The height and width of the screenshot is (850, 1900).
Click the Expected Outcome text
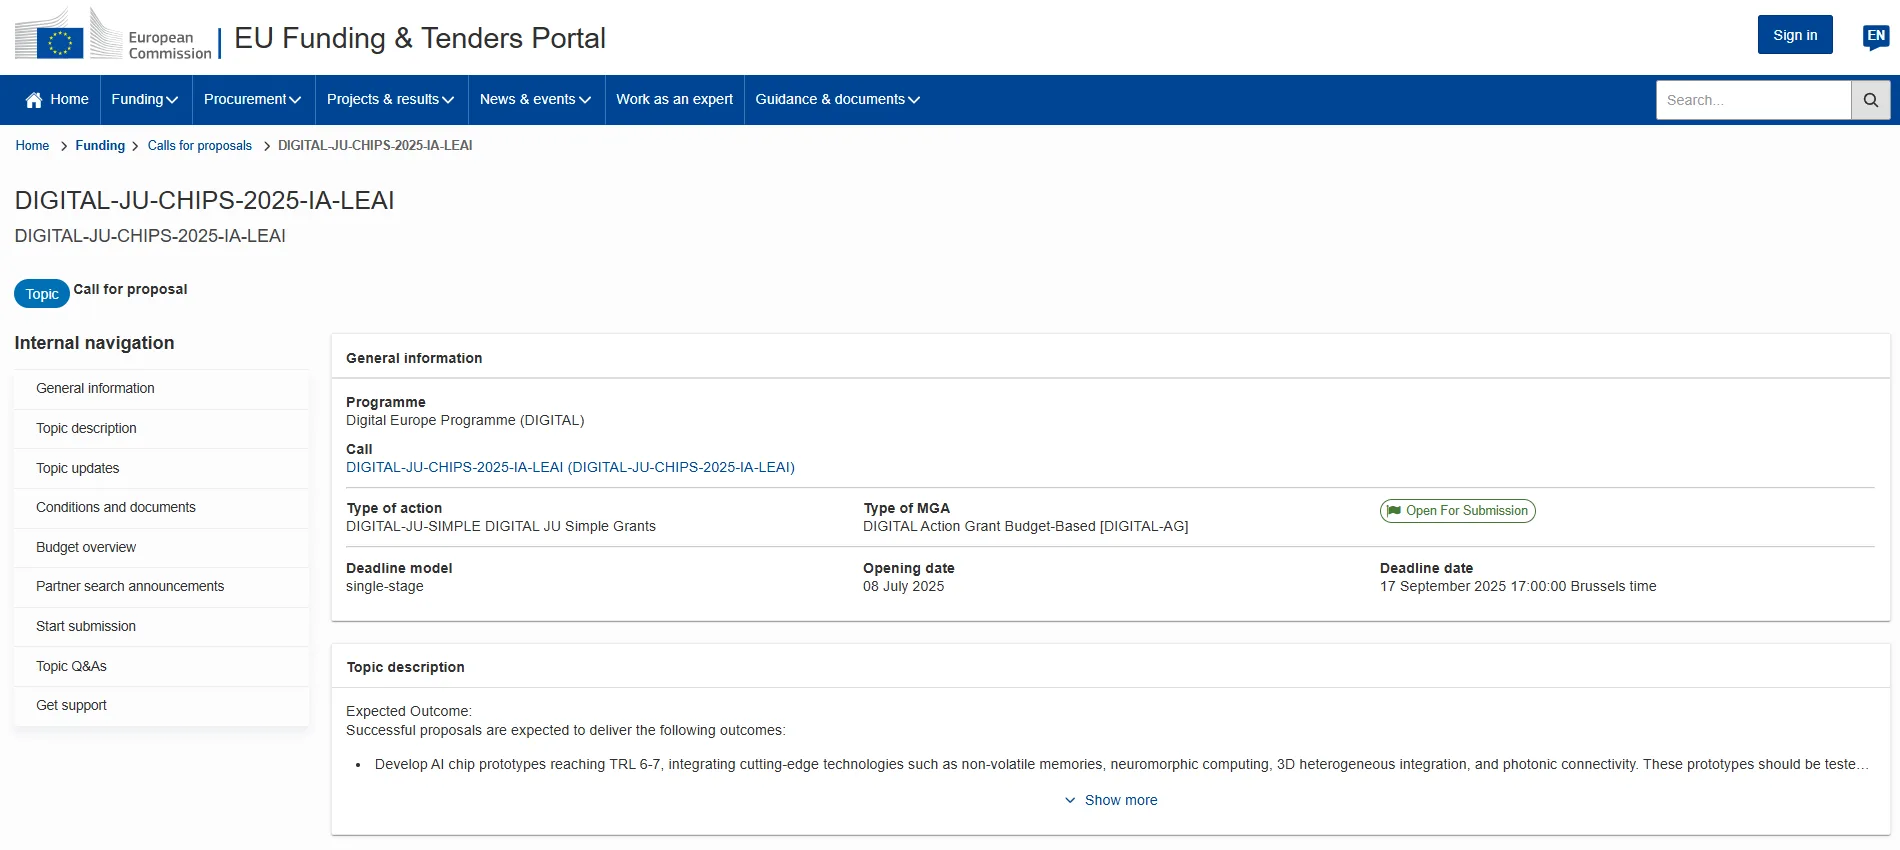point(409,712)
